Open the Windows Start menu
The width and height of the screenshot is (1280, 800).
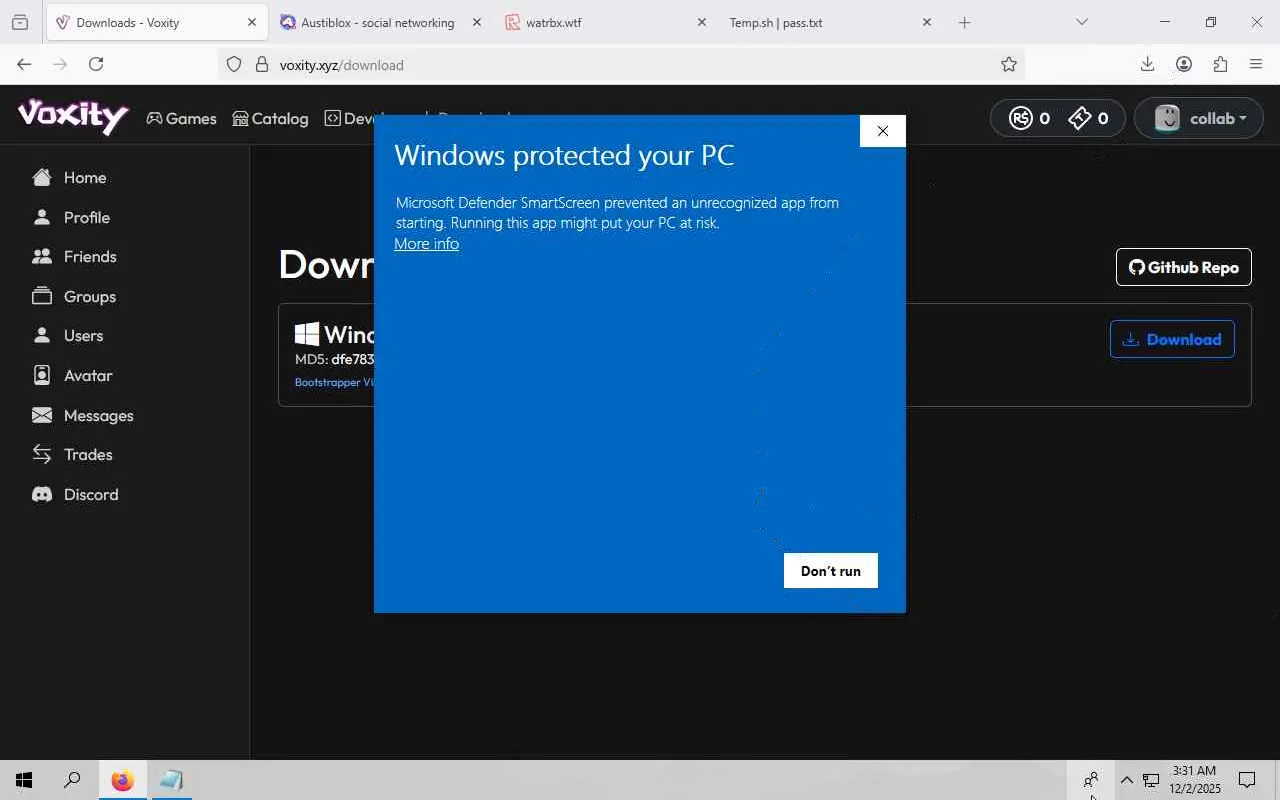pyautogui.click(x=24, y=780)
